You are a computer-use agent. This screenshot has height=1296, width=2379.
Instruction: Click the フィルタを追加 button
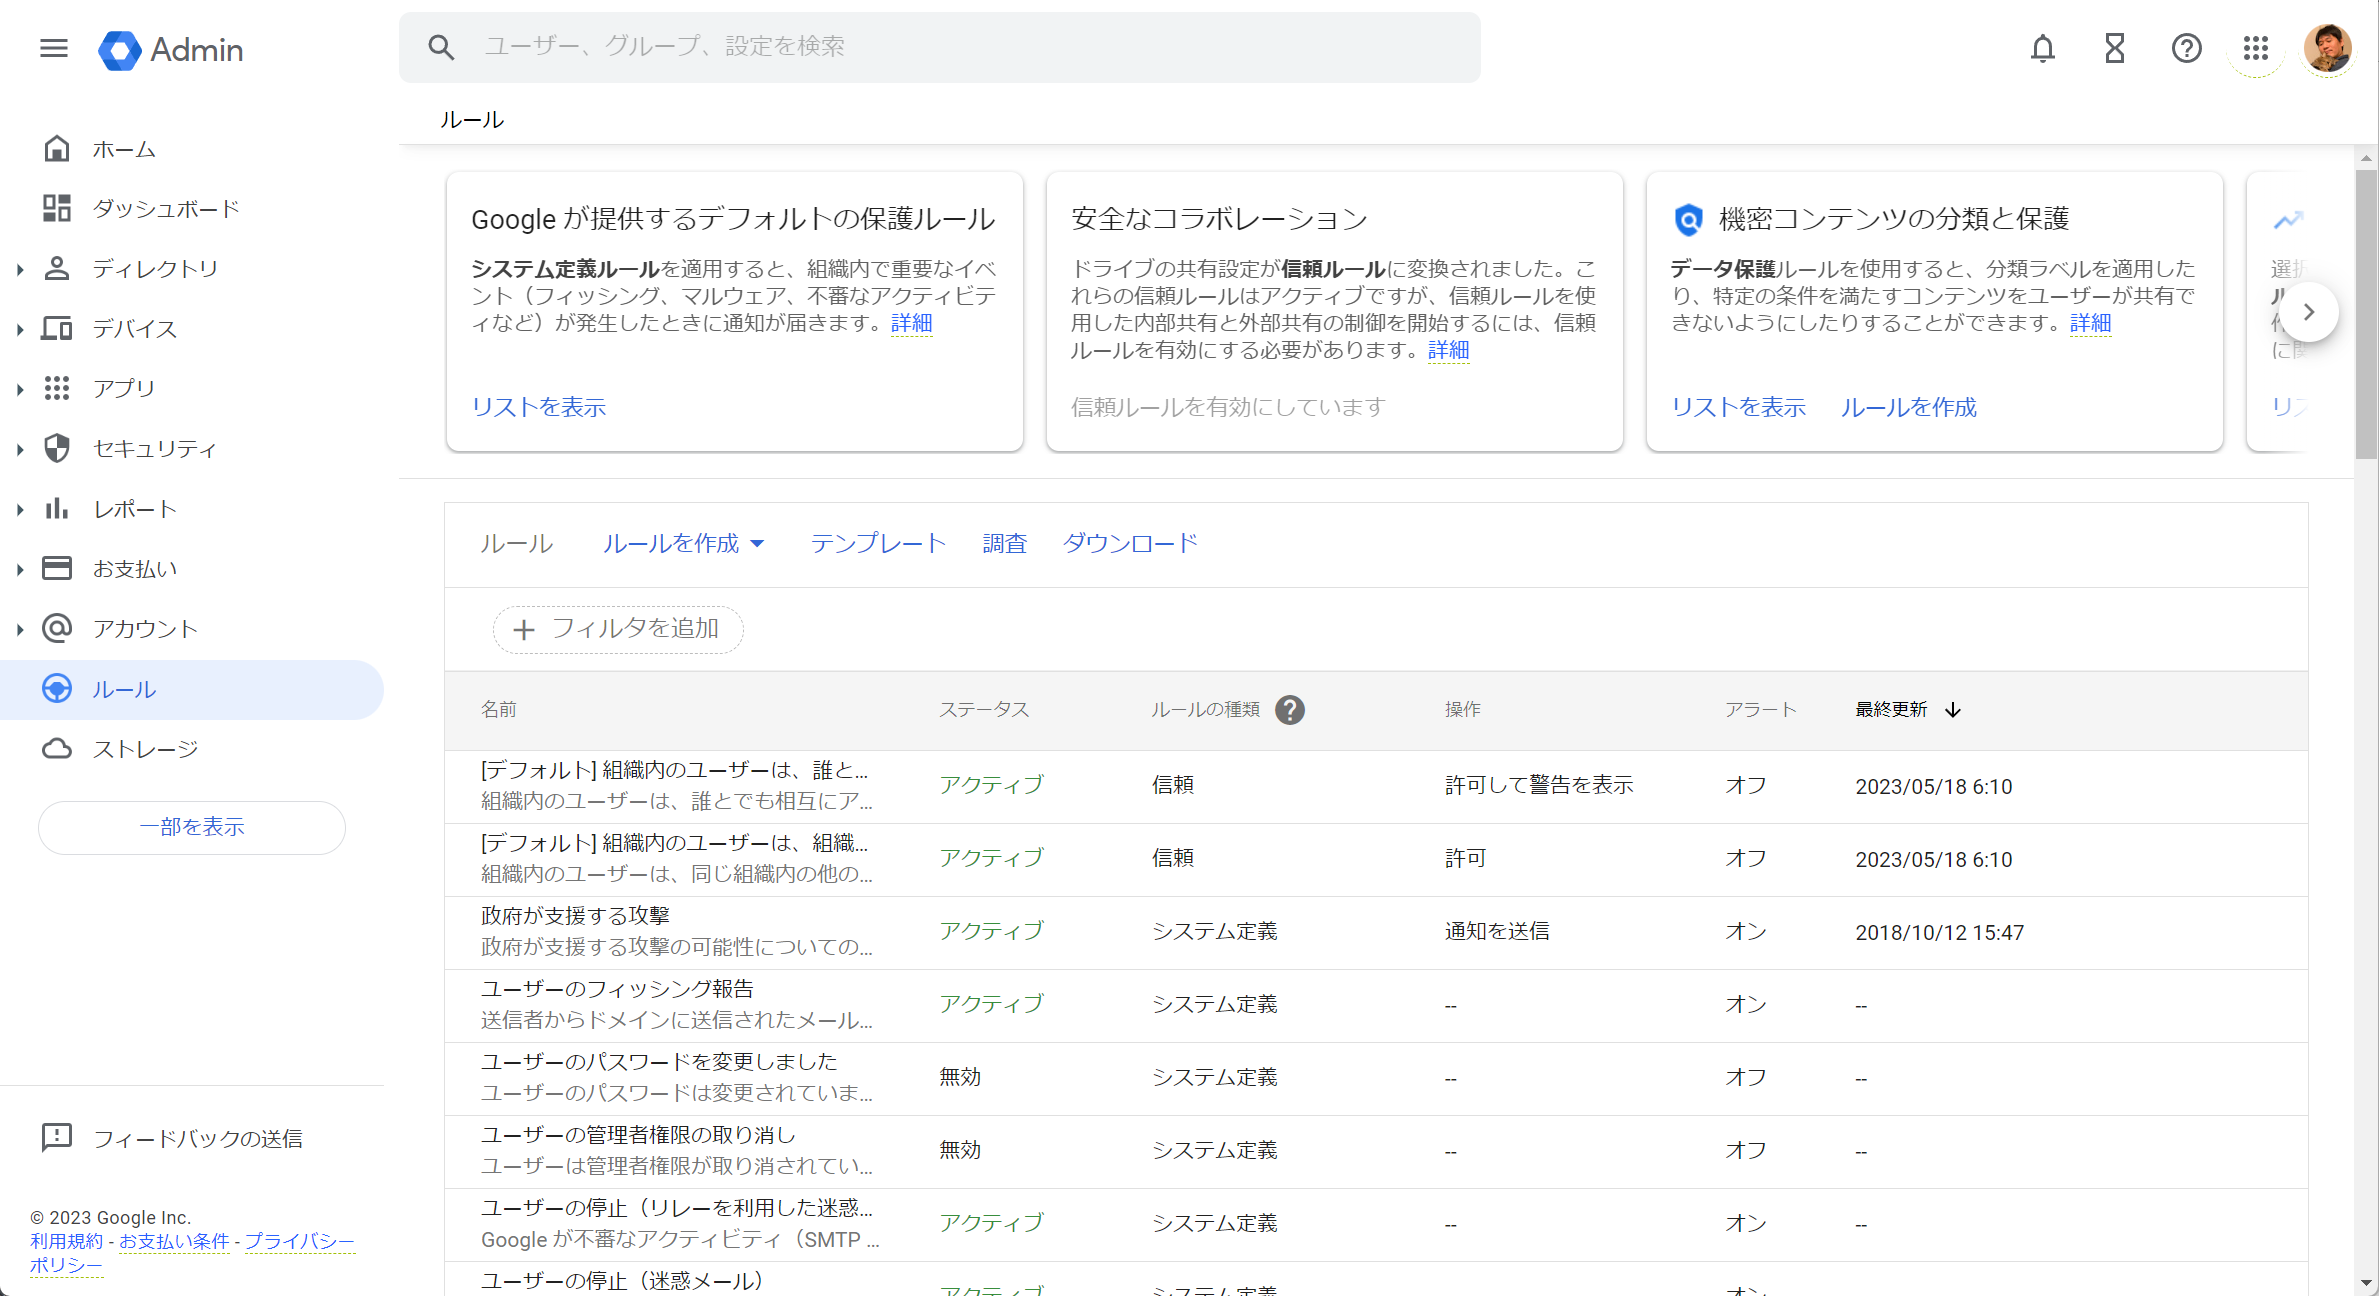(617, 629)
